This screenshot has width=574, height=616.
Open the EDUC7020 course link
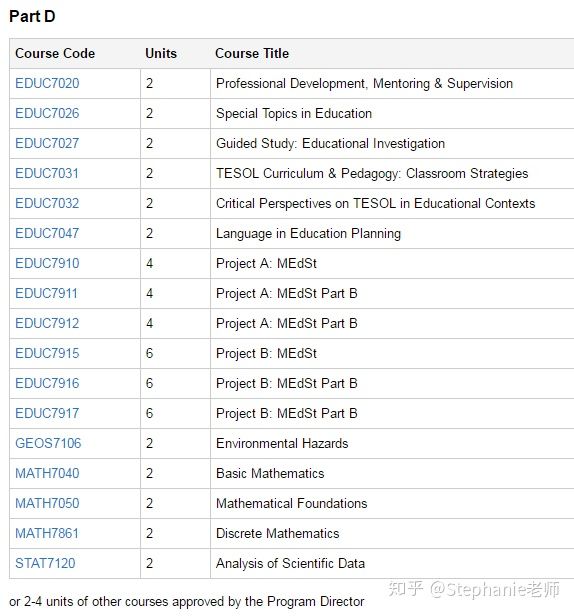click(x=47, y=83)
